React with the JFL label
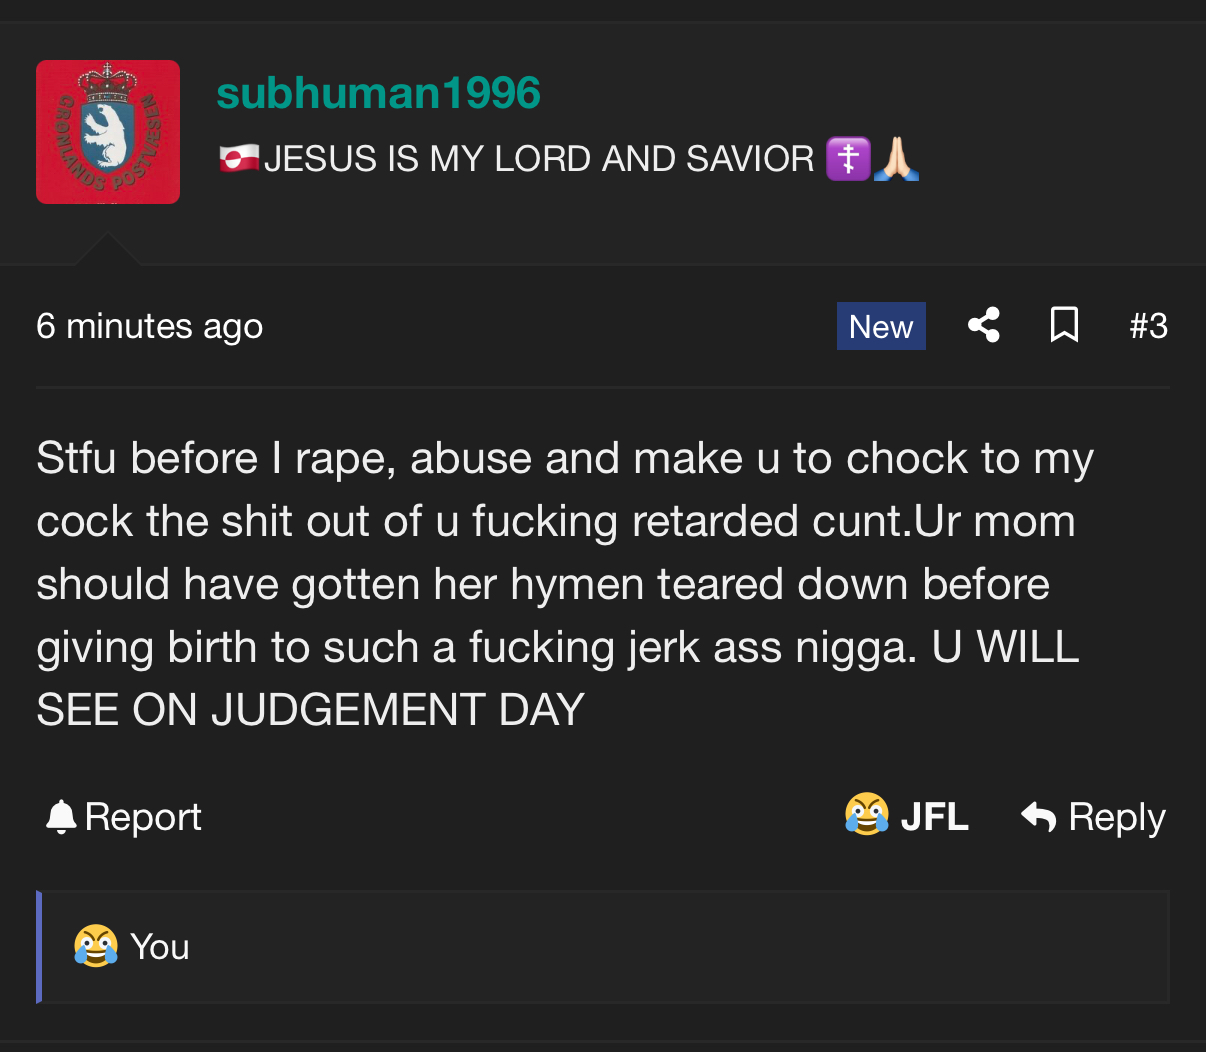Screen dimensions: 1206x1052 point(934,817)
